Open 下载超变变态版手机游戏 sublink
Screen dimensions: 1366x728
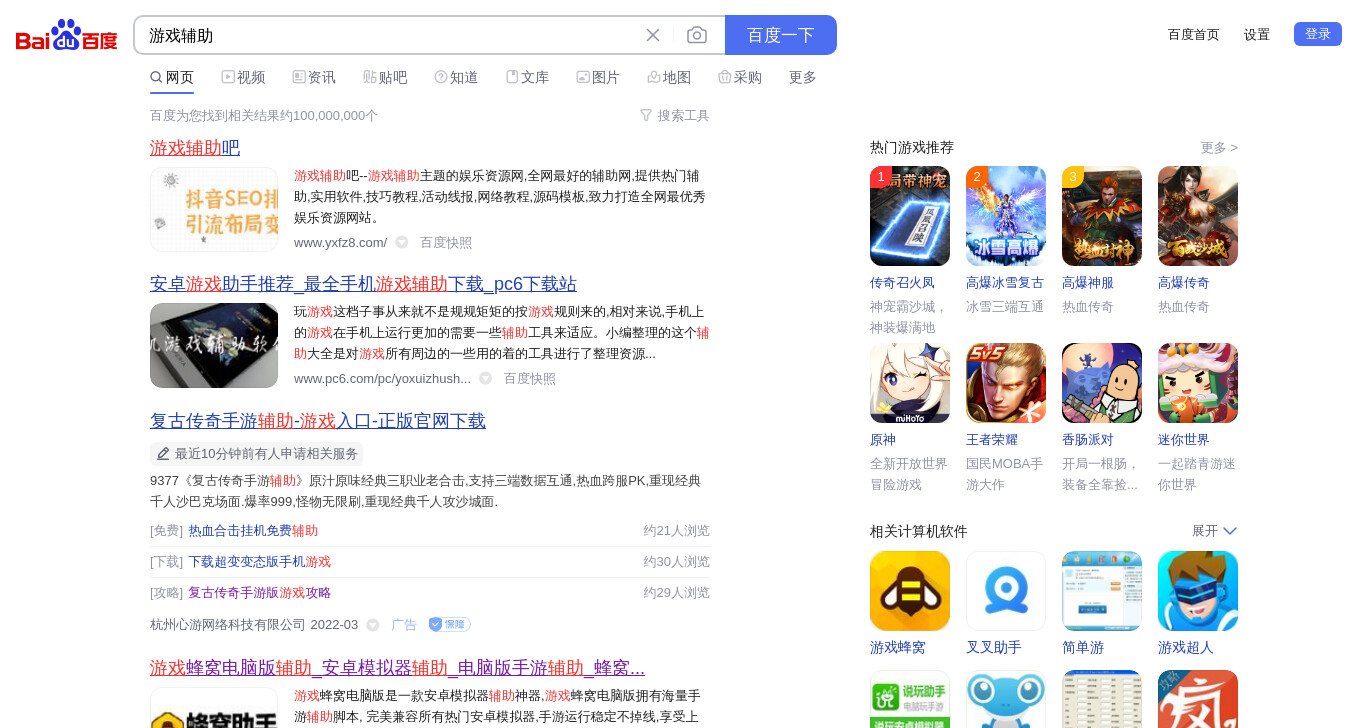pyautogui.click(x=260, y=562)
